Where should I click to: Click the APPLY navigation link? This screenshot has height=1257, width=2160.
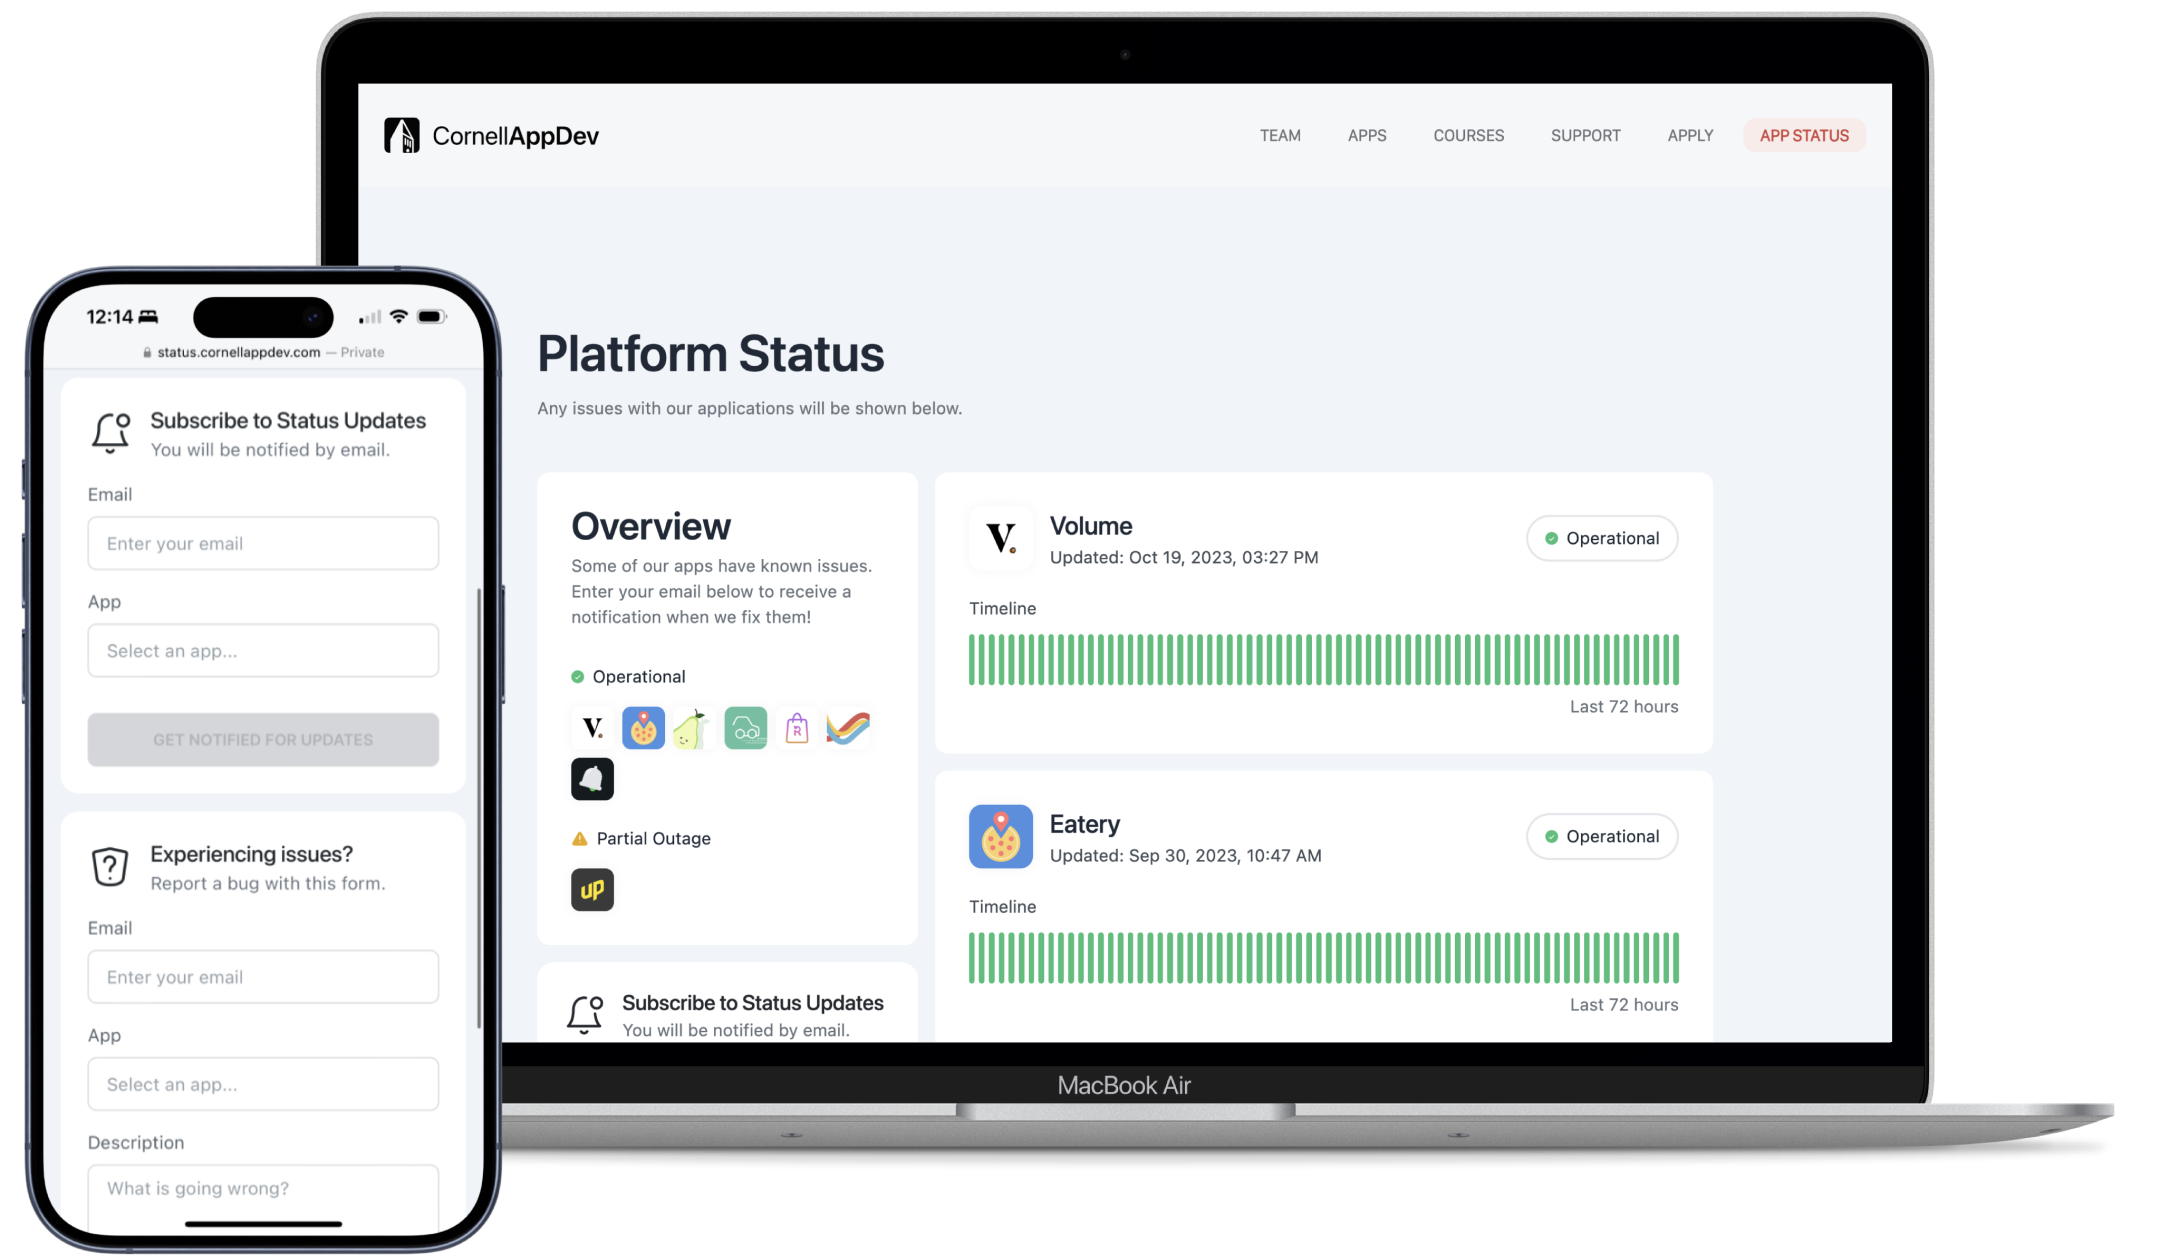(x=1689, y=135)
